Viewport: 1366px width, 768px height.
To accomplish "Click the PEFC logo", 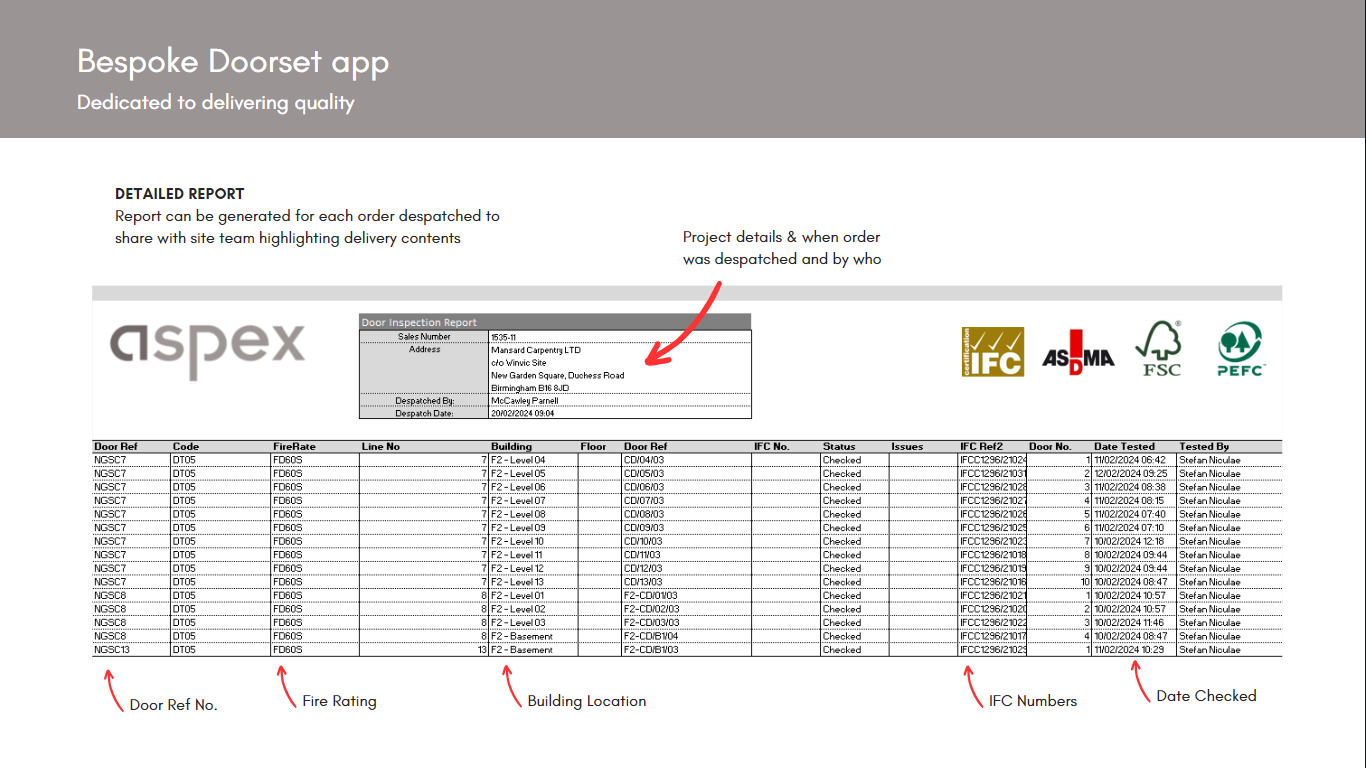I will click(x=1241, y=349).
